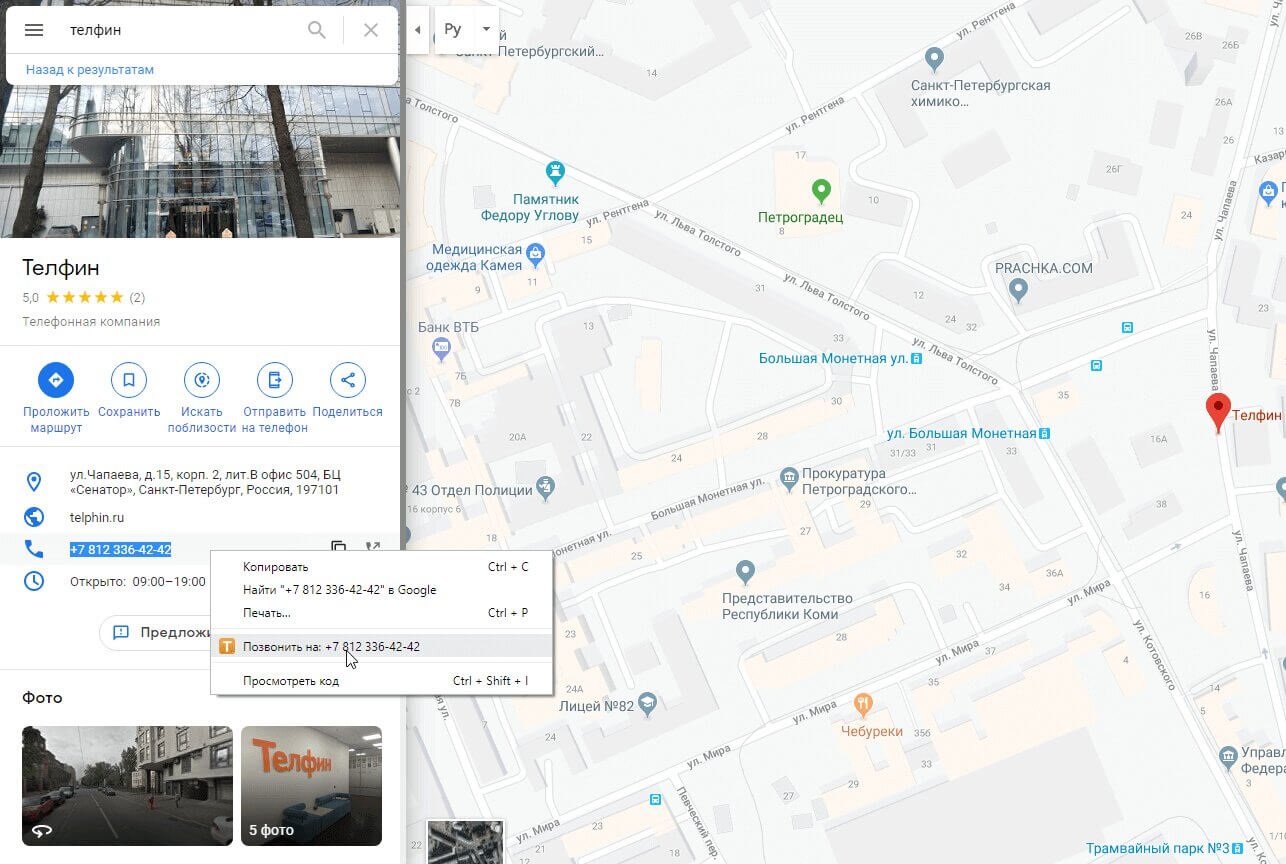Copy phone number using the copy icon

pos(339,547)
